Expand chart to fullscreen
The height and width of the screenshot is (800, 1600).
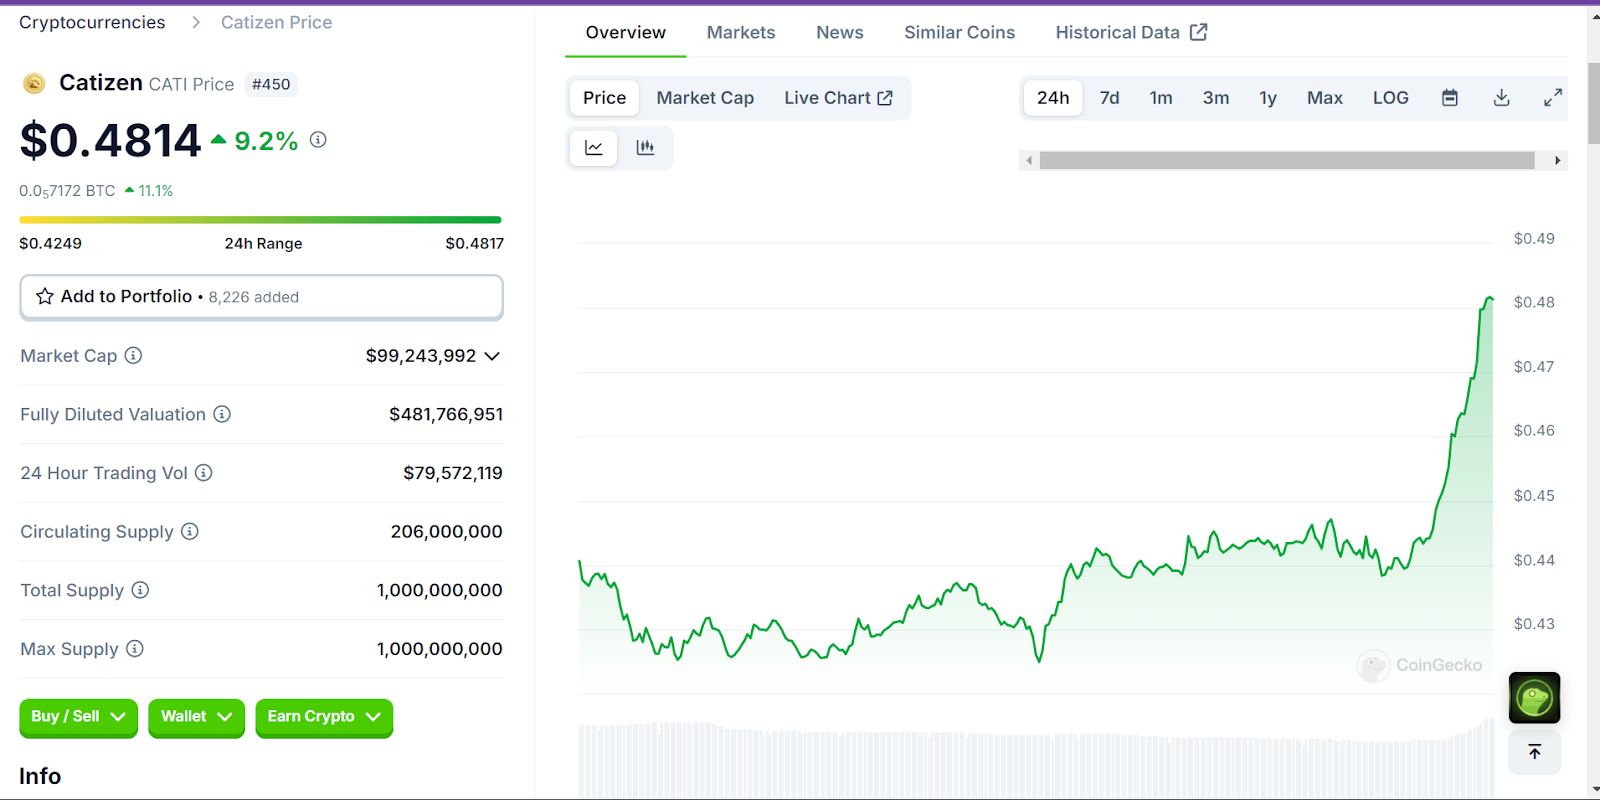pos(1552,98)
